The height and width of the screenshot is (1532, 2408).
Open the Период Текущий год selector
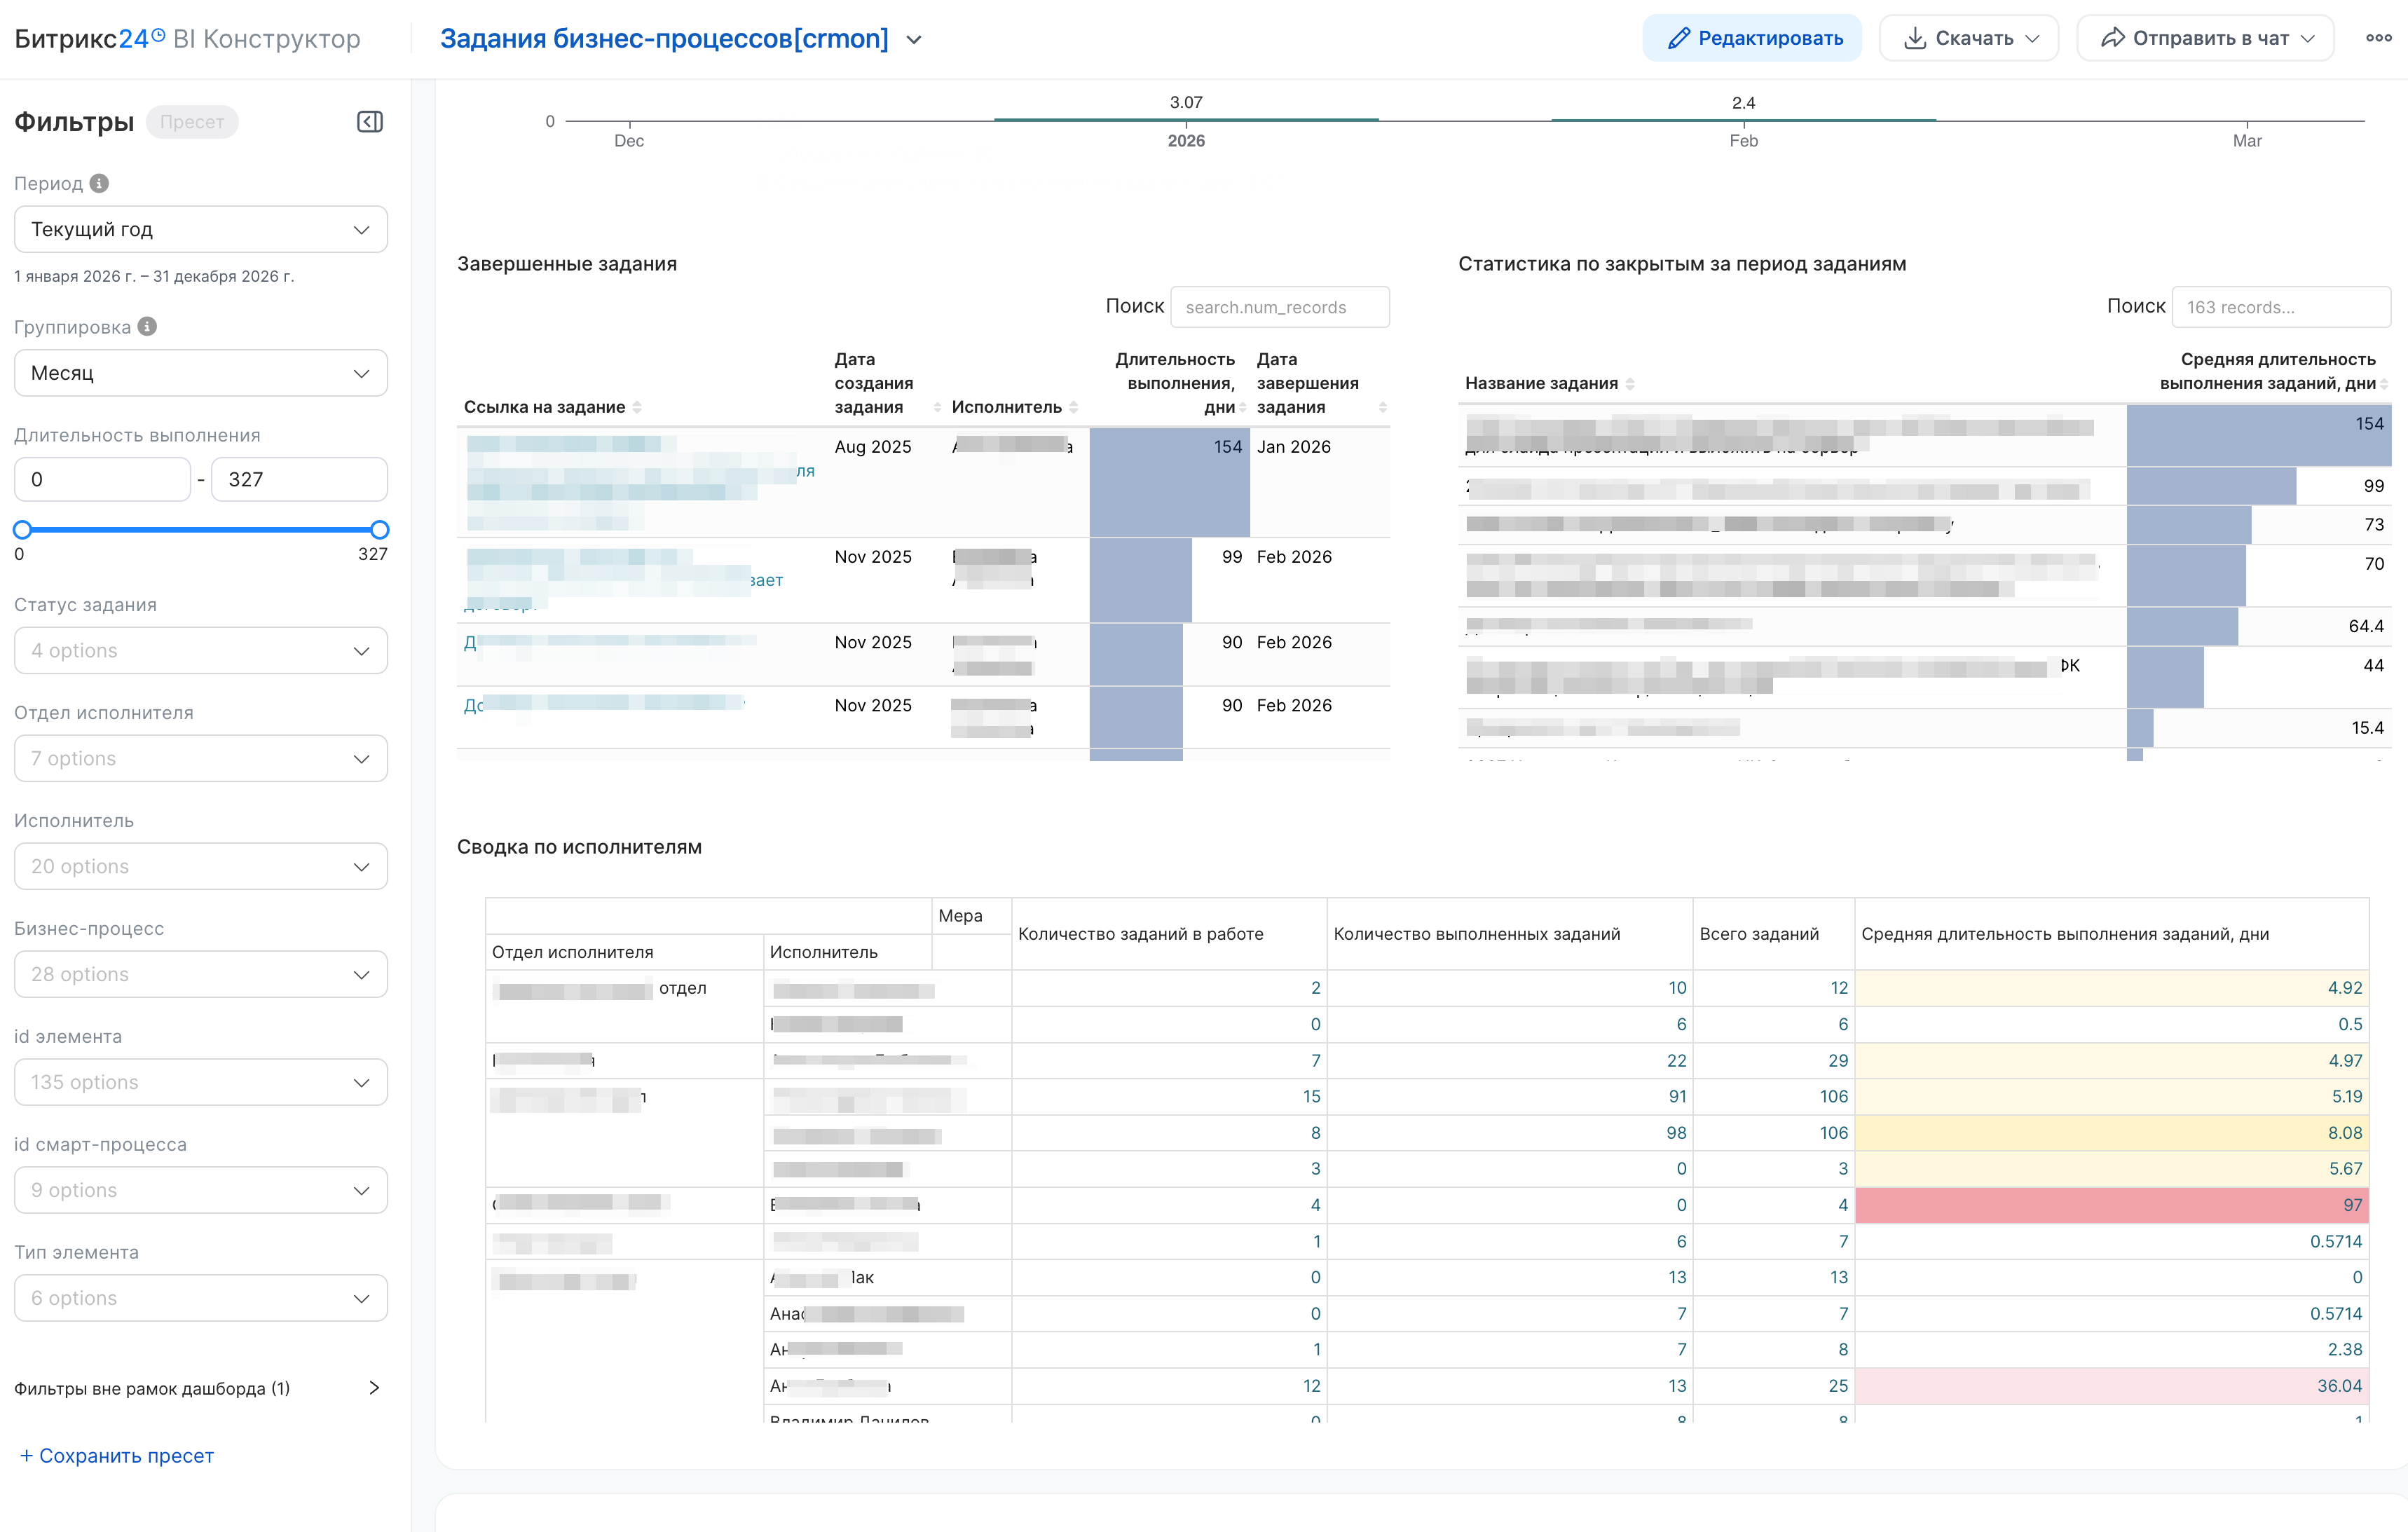200,229
